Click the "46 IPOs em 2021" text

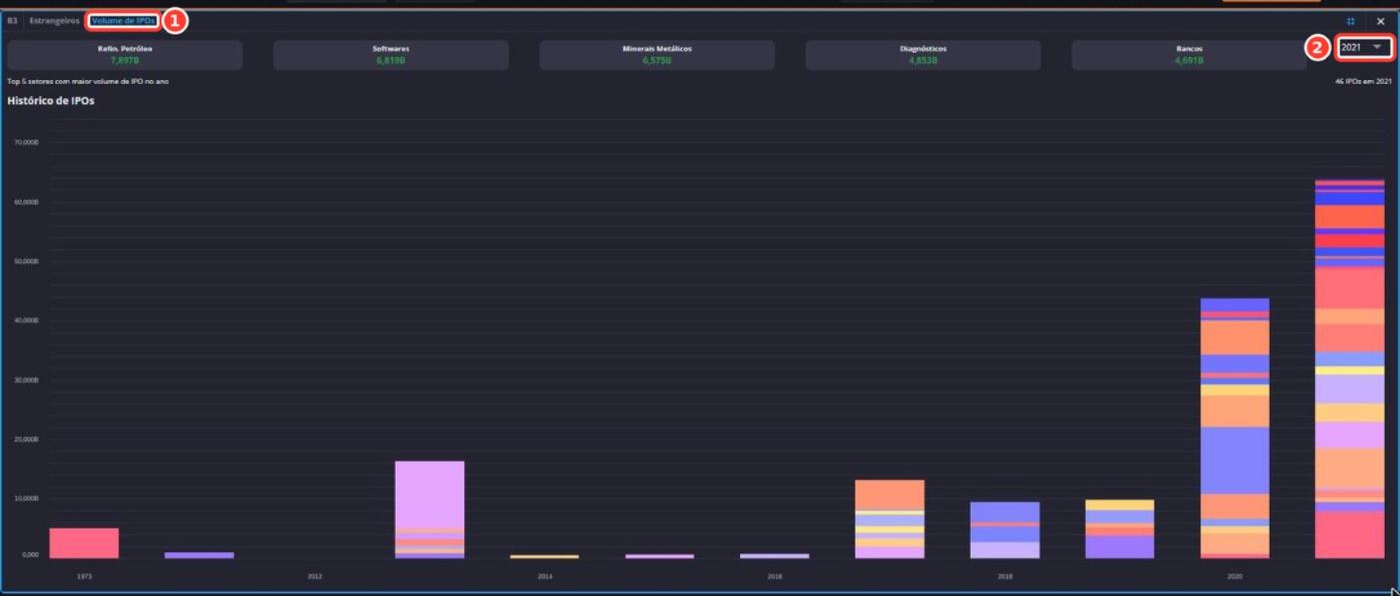[x=1363, y=81]
